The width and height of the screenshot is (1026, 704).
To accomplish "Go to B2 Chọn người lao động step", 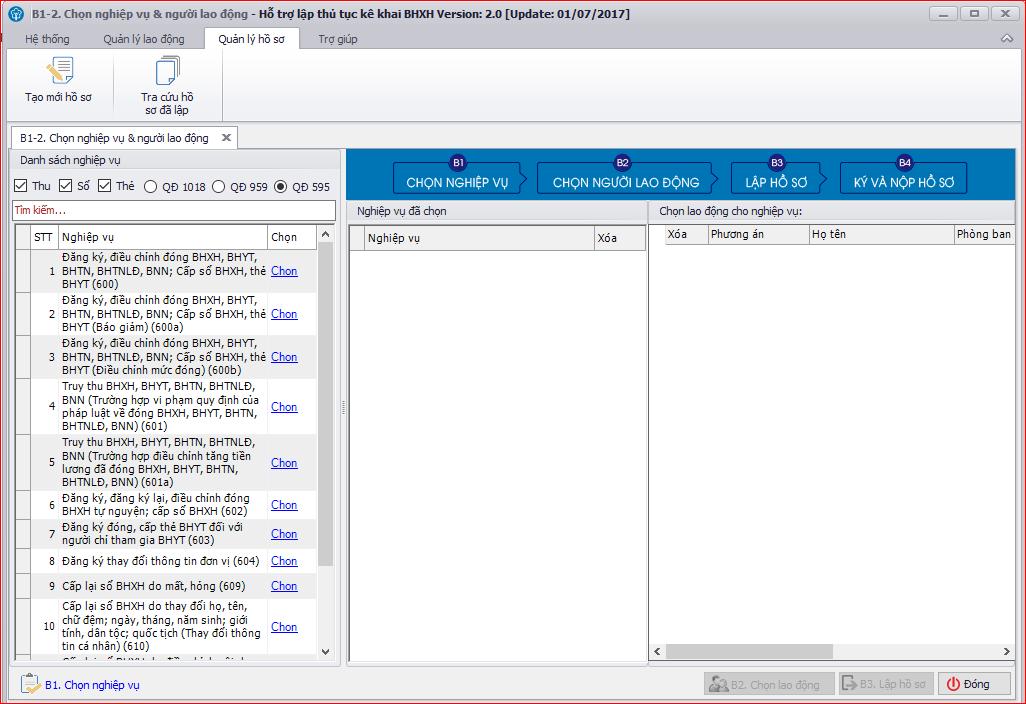I will coord(625,177).
